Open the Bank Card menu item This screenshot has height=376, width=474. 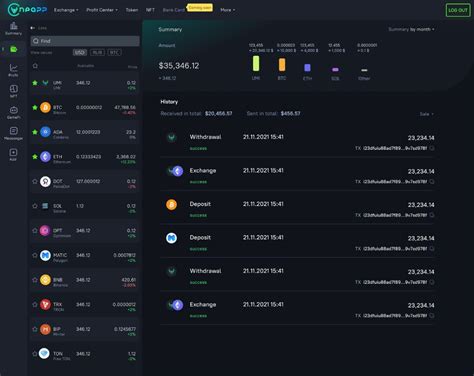174,10
